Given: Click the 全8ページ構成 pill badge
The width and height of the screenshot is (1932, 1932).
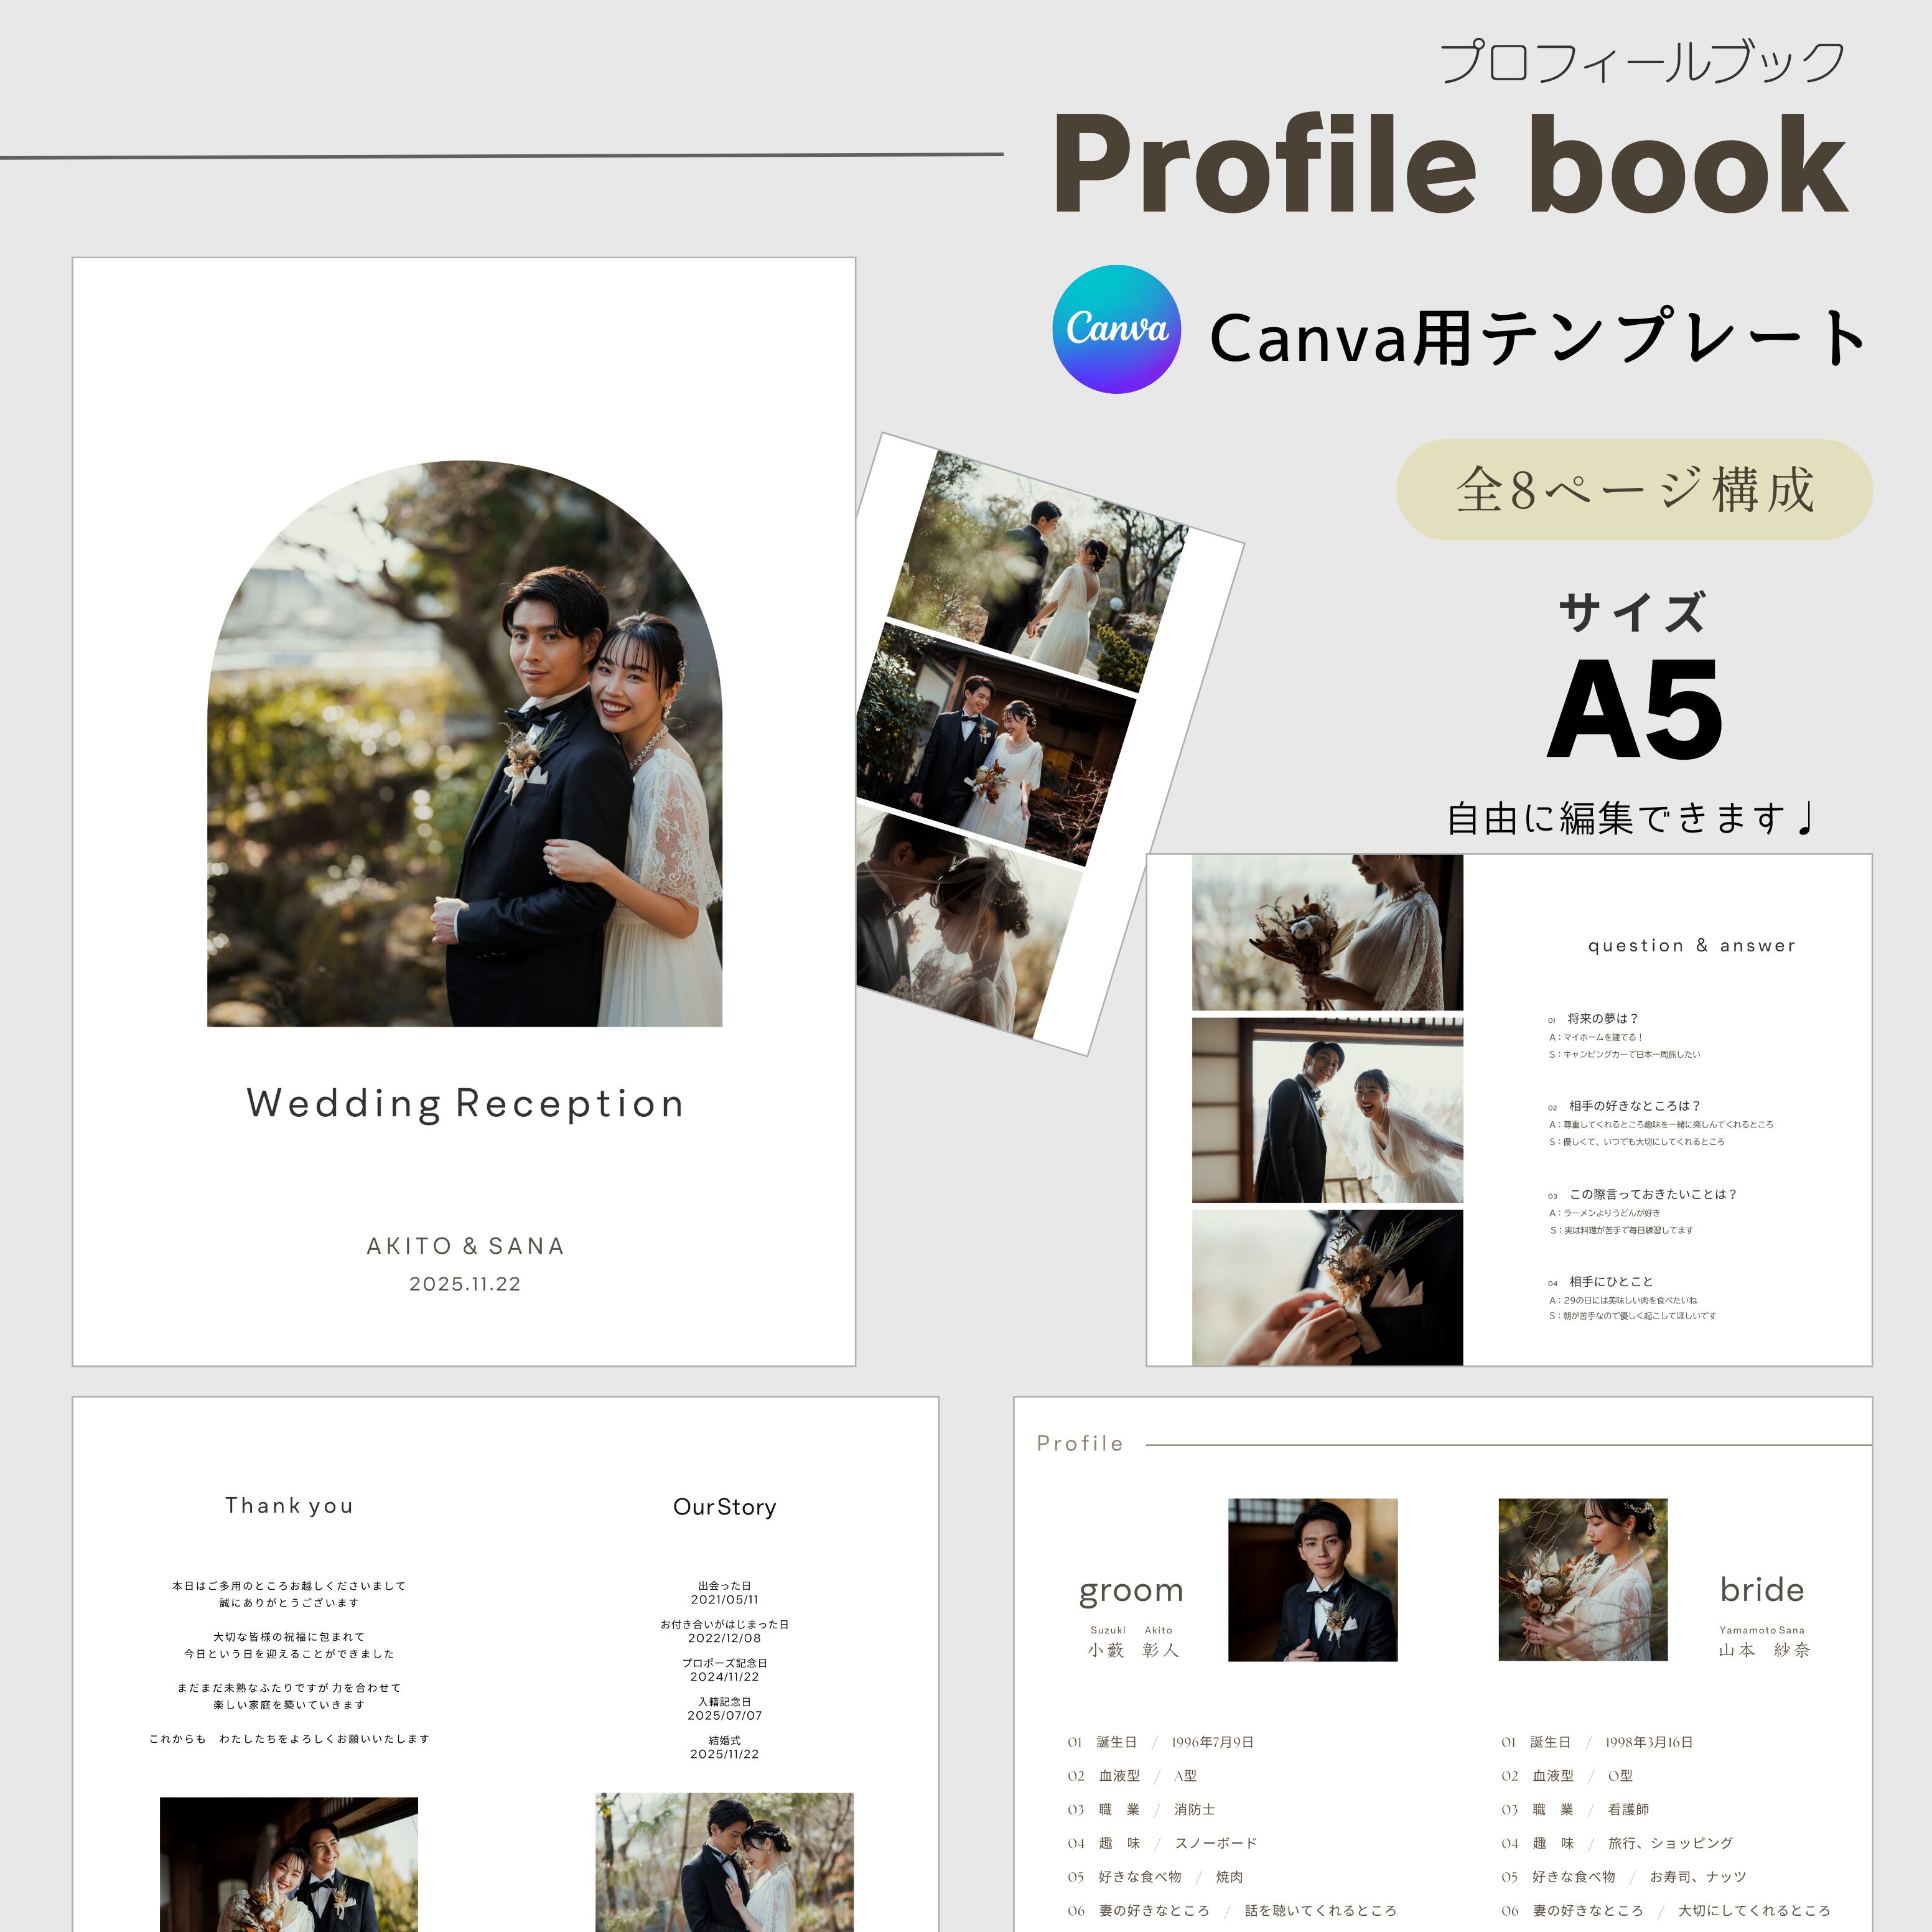Looking at the screenshot, I should pos(1633,490).
